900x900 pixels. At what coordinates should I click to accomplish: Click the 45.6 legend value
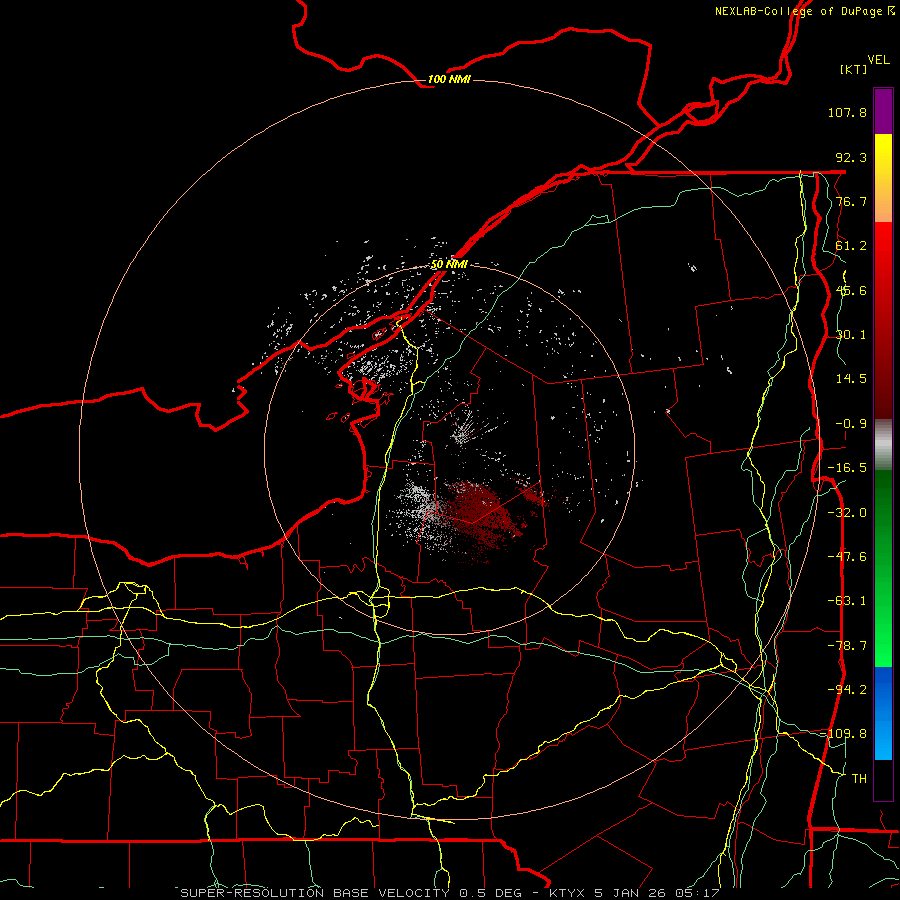click(851, 290)
